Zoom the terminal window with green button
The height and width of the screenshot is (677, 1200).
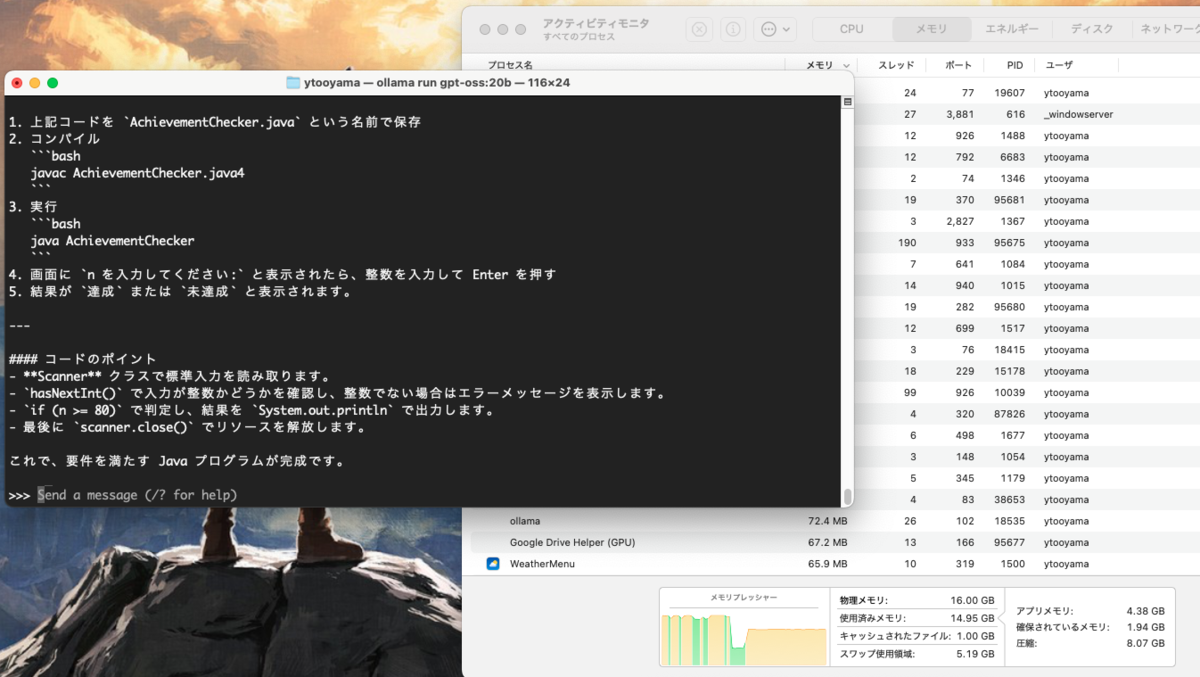[53, 82]
